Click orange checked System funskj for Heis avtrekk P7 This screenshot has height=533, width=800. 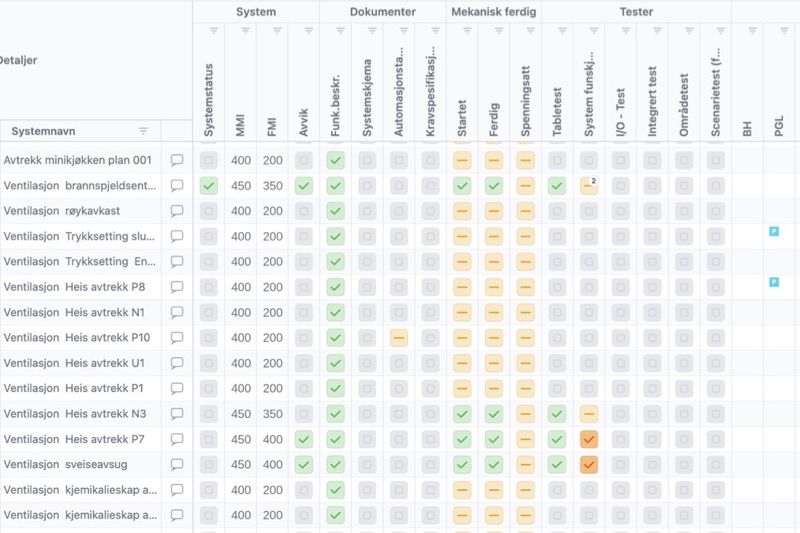tap(589, 439)
